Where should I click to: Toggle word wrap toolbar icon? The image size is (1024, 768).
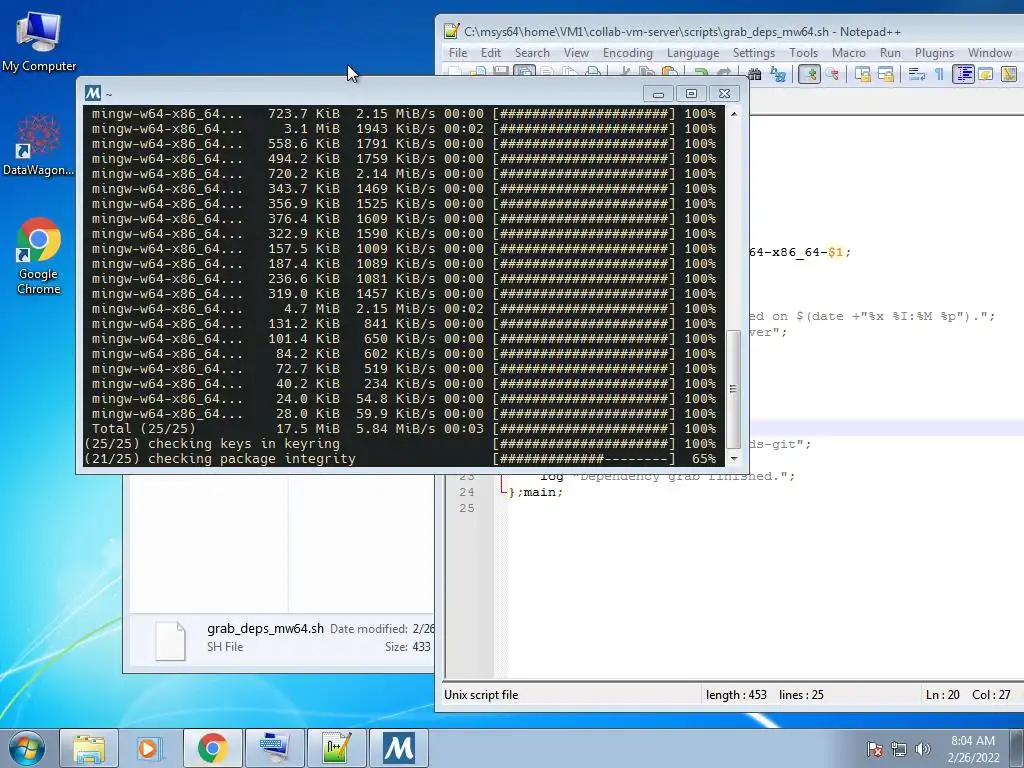tap(916, 74)
